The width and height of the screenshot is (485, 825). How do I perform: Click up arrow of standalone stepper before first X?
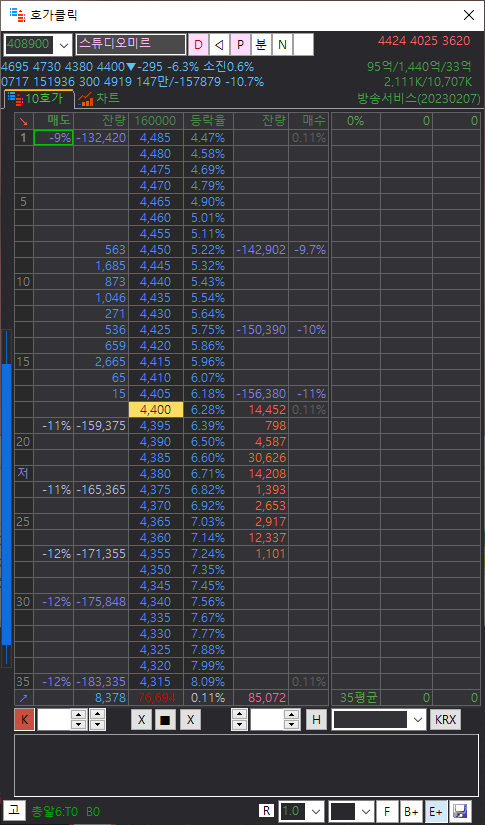point(97,715)
